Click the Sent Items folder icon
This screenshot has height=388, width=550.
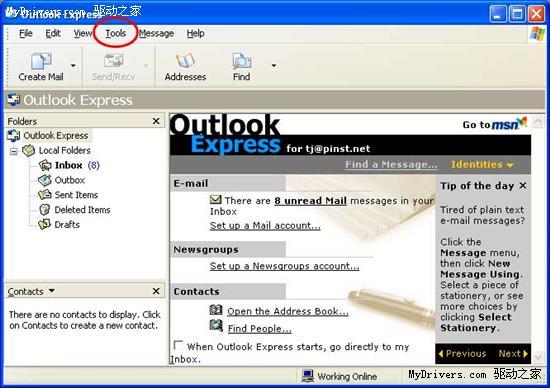[x=45, y=195]
